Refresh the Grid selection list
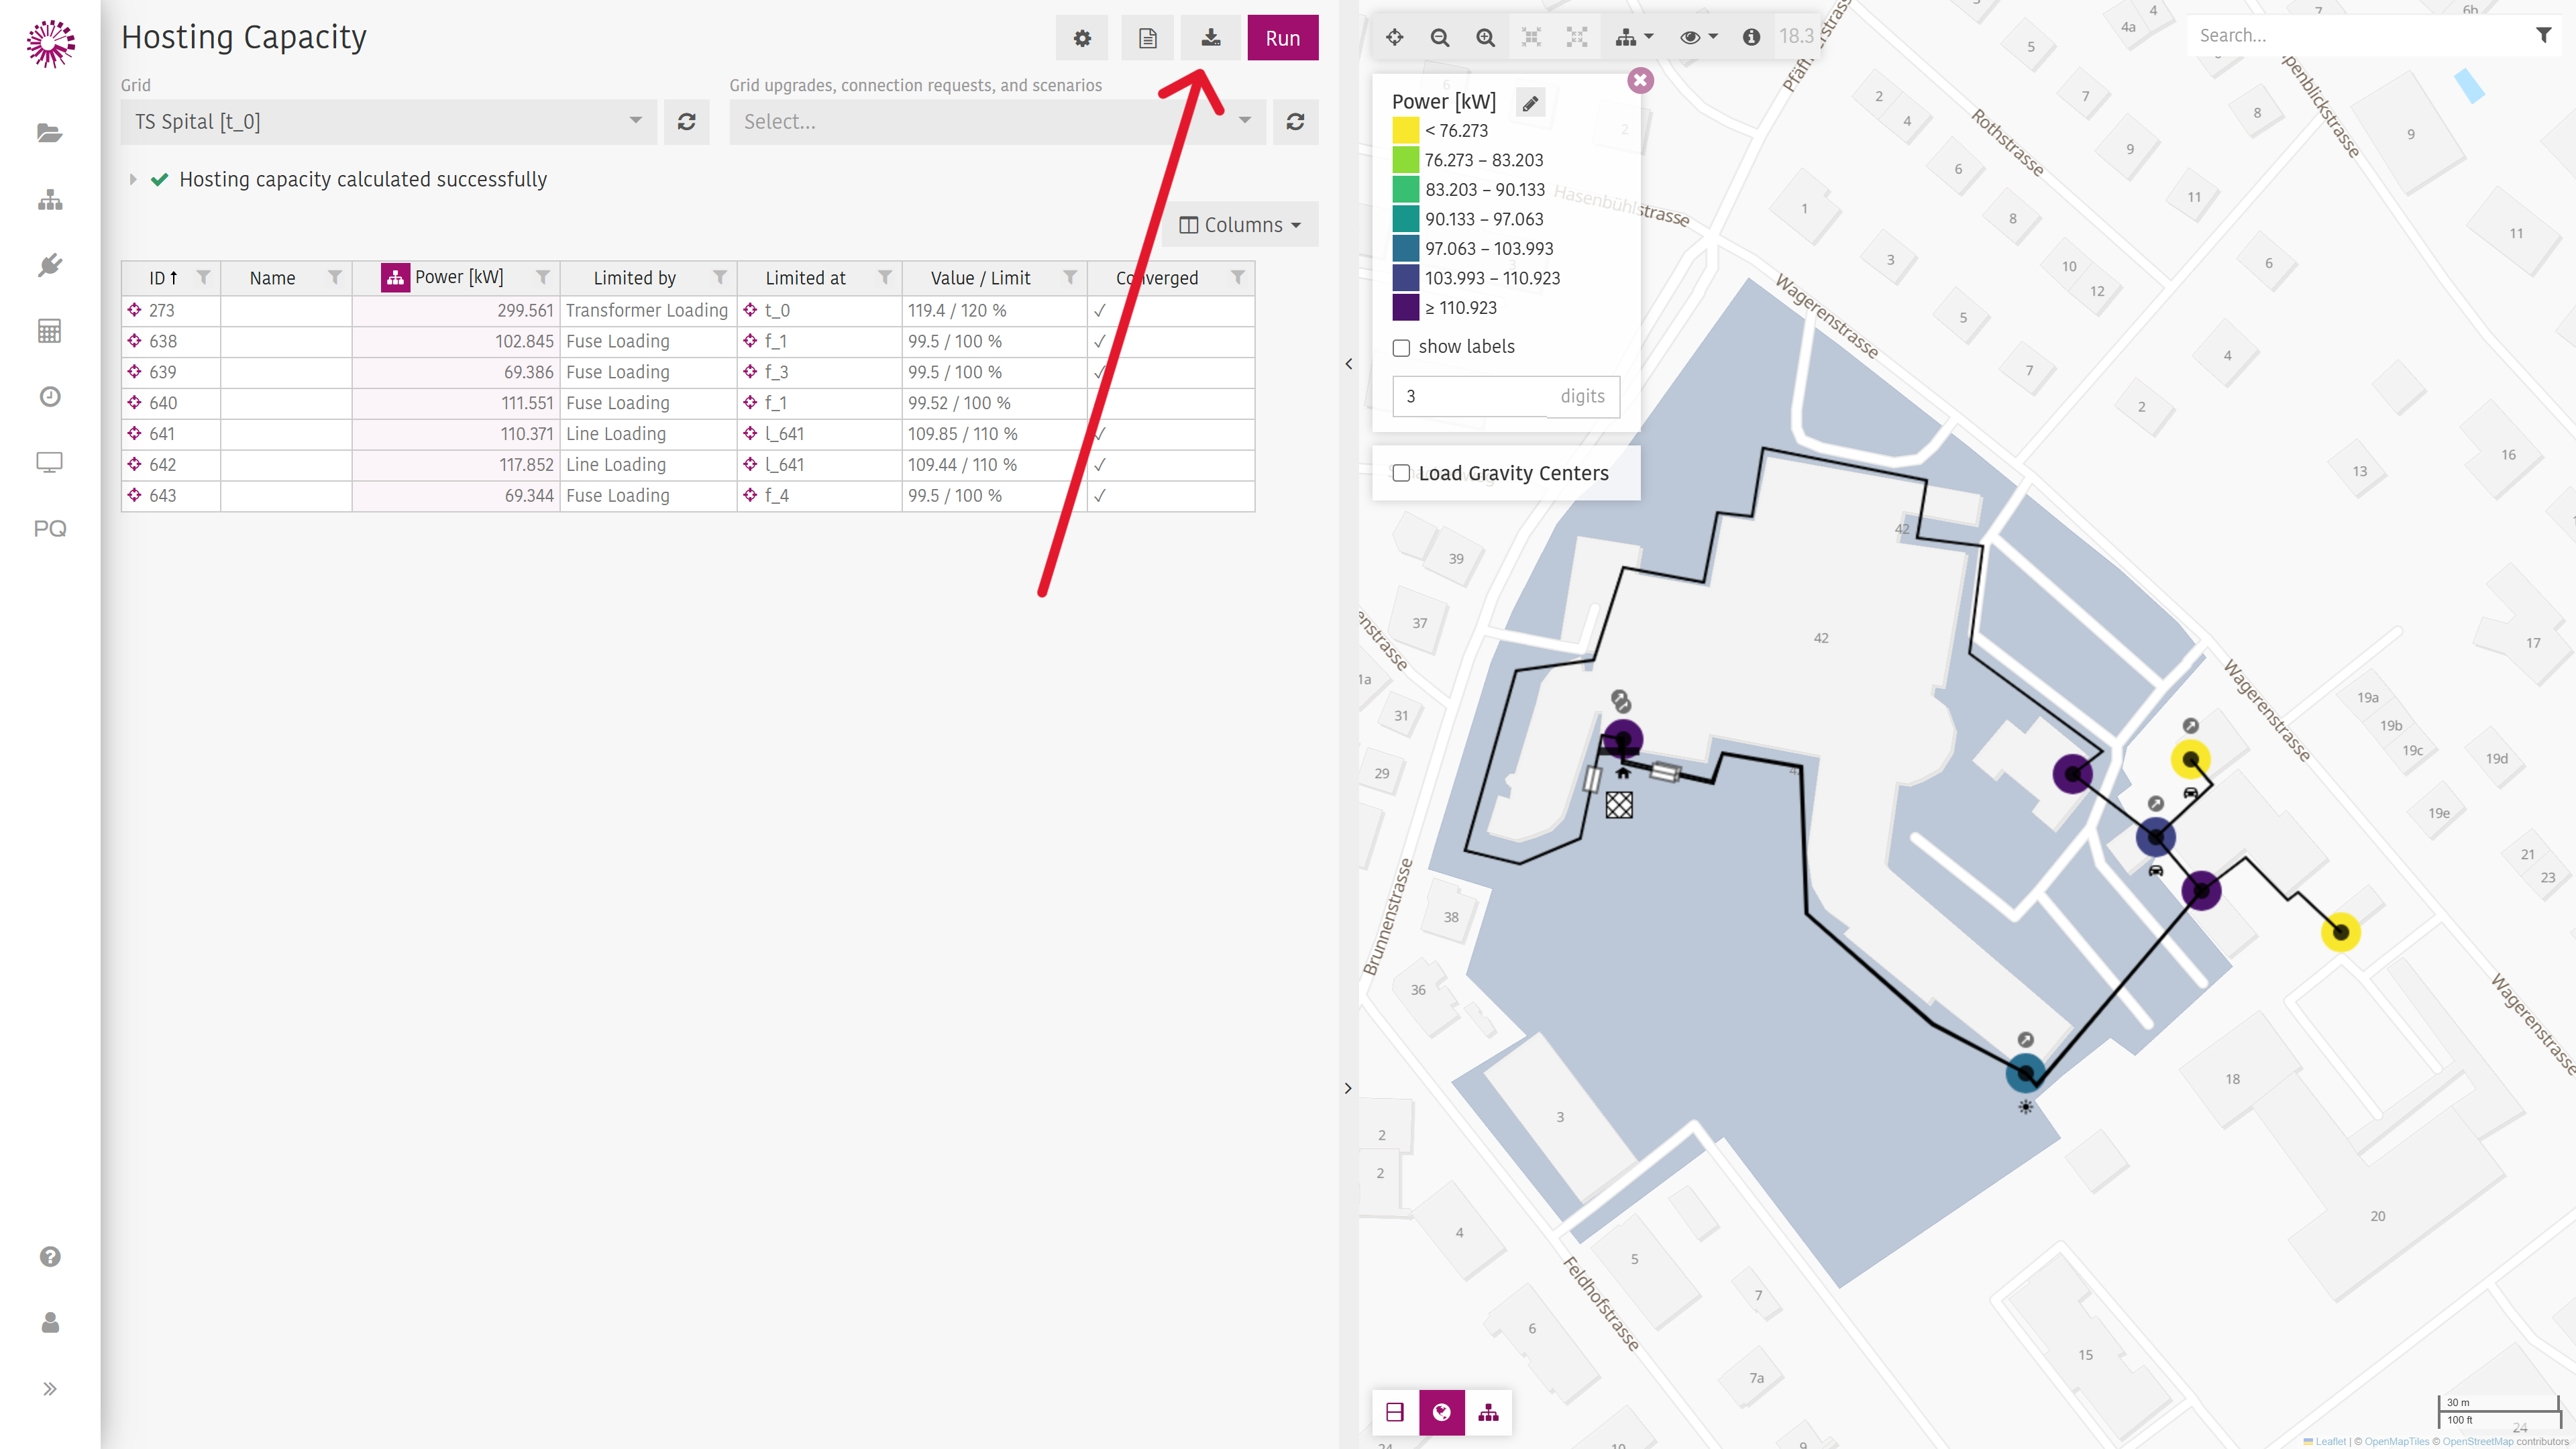 [686, 122]
